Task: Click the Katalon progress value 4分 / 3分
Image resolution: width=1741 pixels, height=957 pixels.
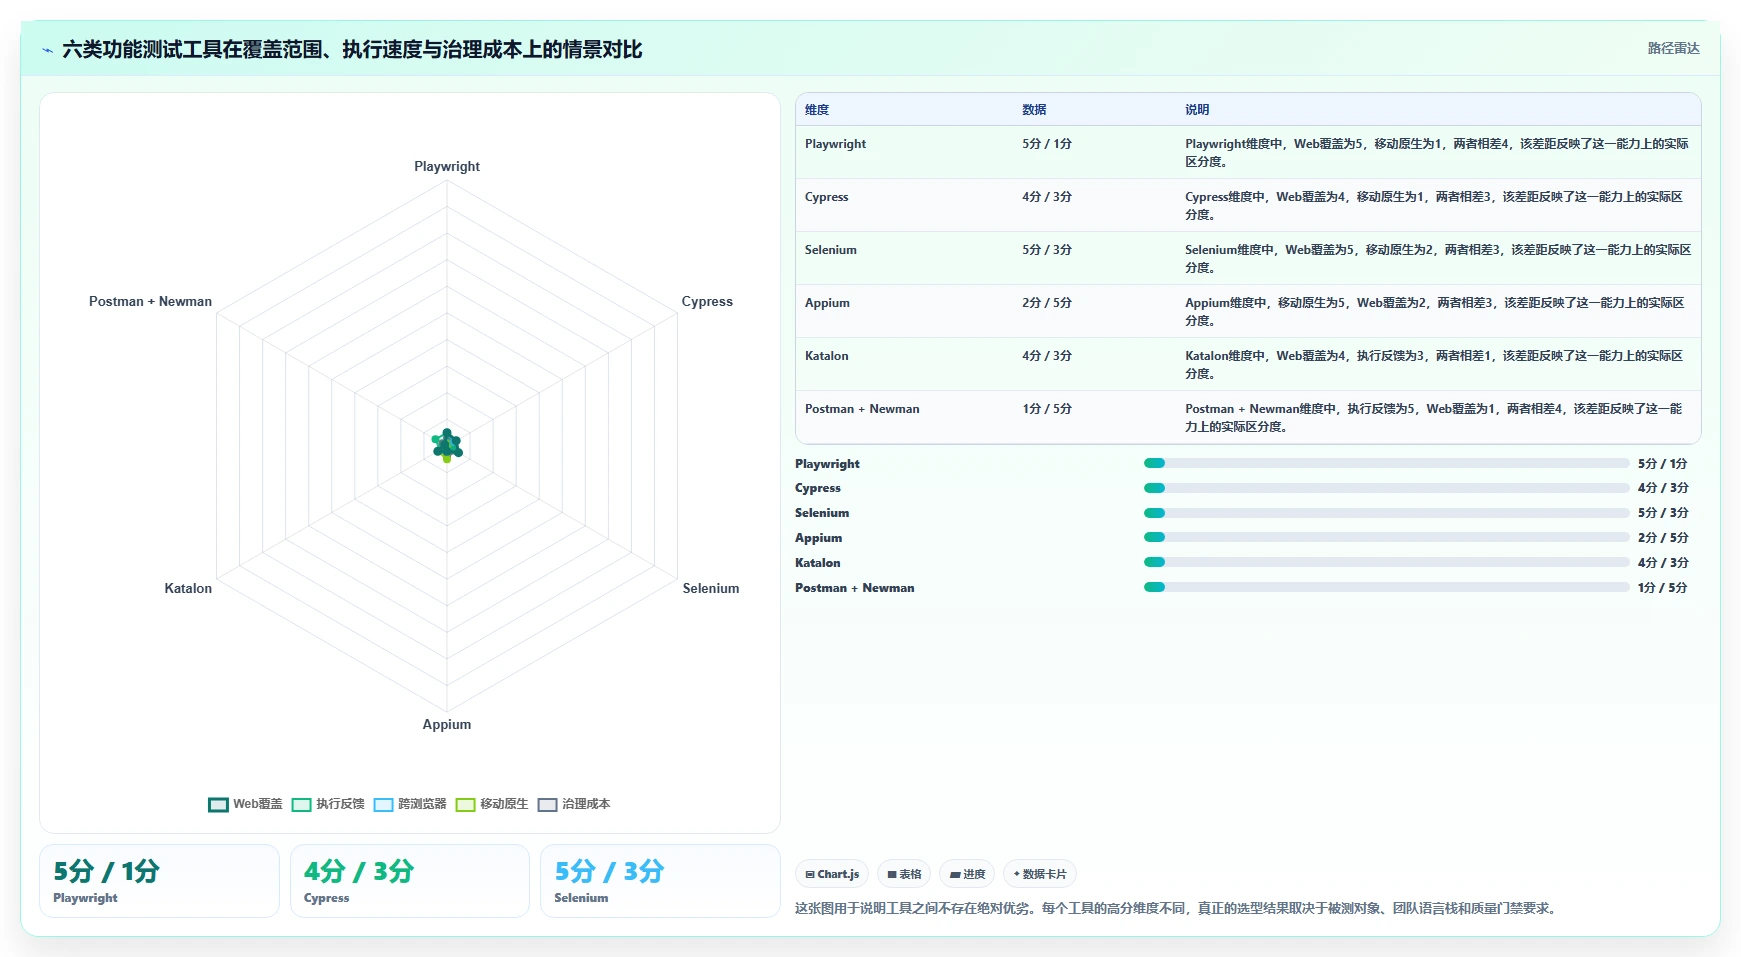Action: point(1663,563)
